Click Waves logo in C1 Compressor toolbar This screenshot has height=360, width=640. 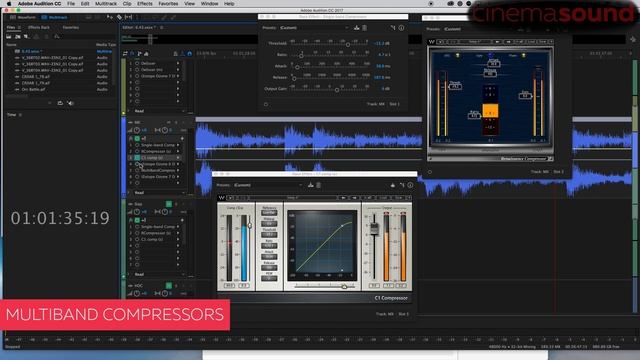coord(222,198)
